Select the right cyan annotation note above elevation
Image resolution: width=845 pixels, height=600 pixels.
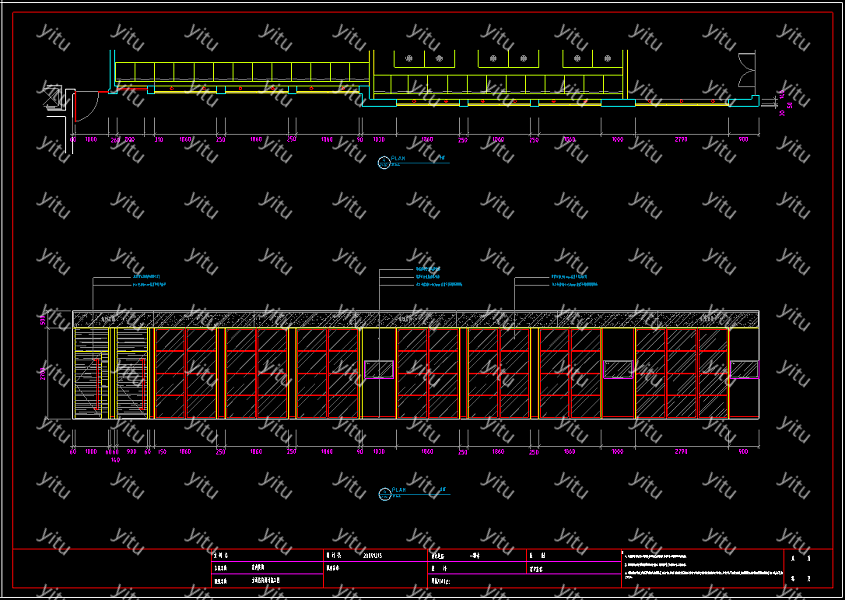pyautogui.click(x=573, y=280)
